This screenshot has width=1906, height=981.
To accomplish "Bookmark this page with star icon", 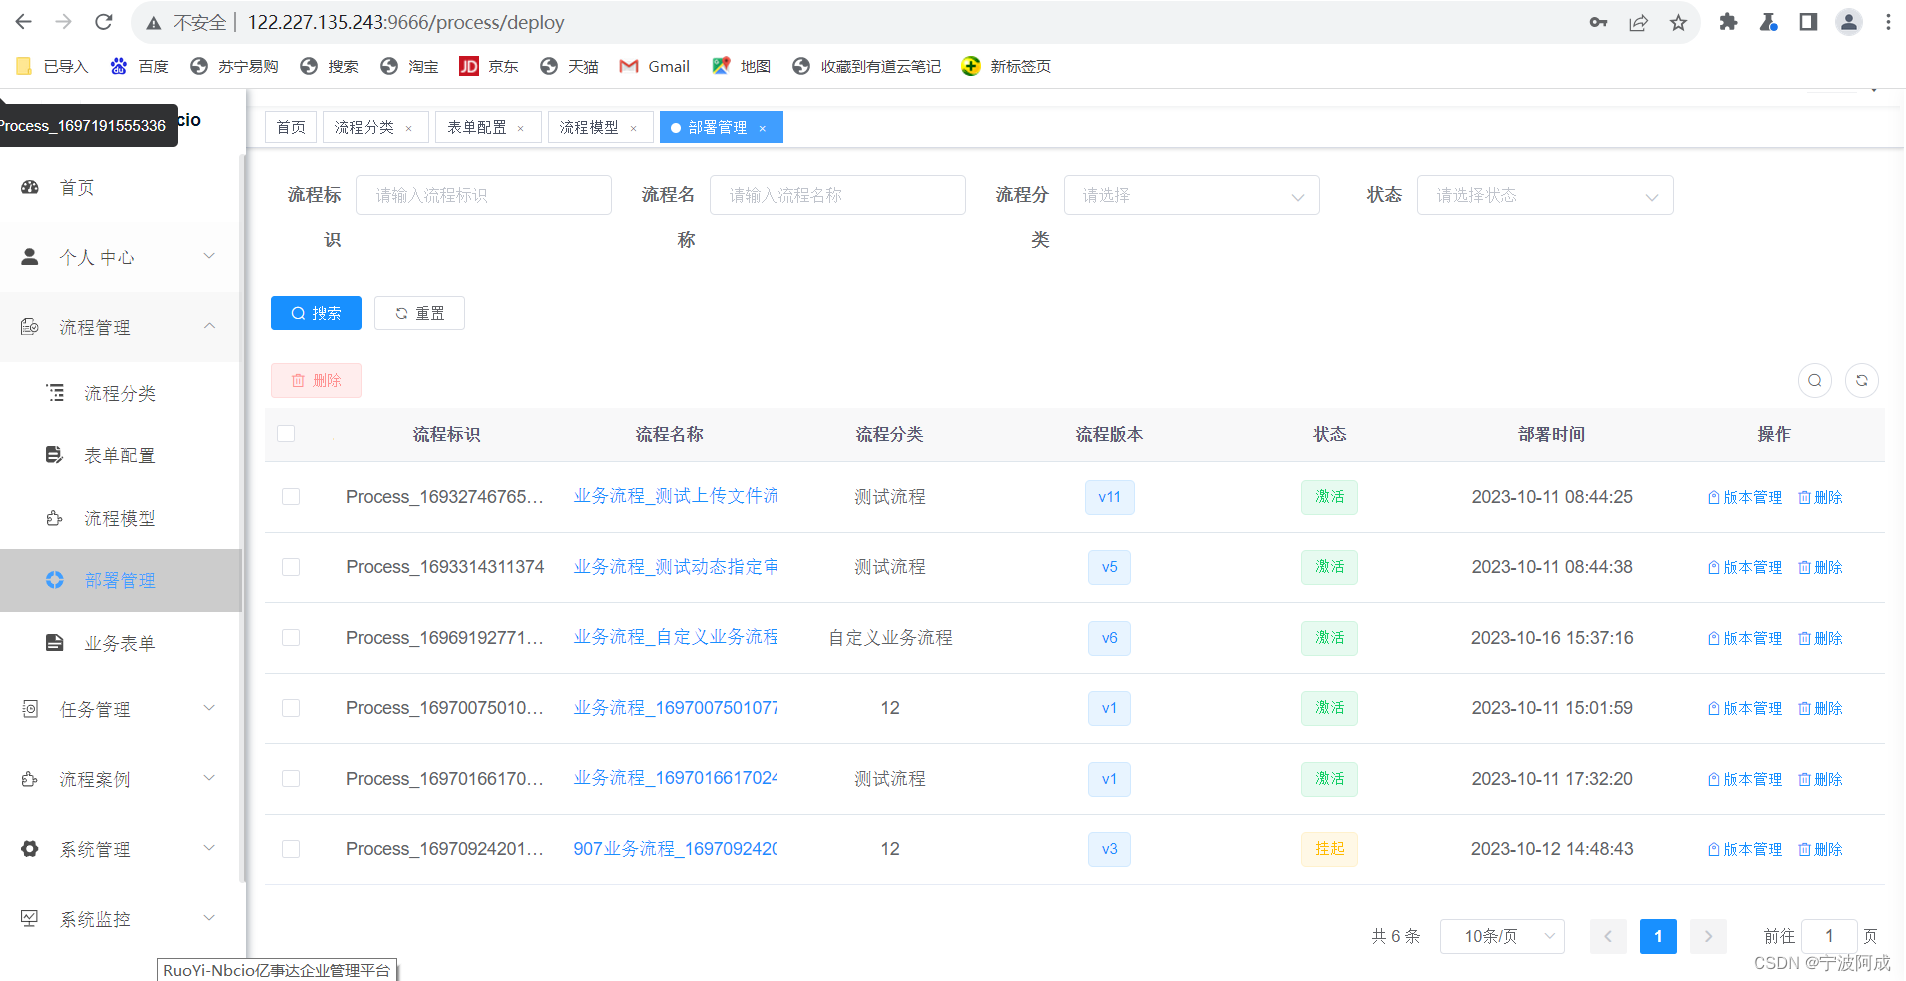I will (x=1678, y=22).
